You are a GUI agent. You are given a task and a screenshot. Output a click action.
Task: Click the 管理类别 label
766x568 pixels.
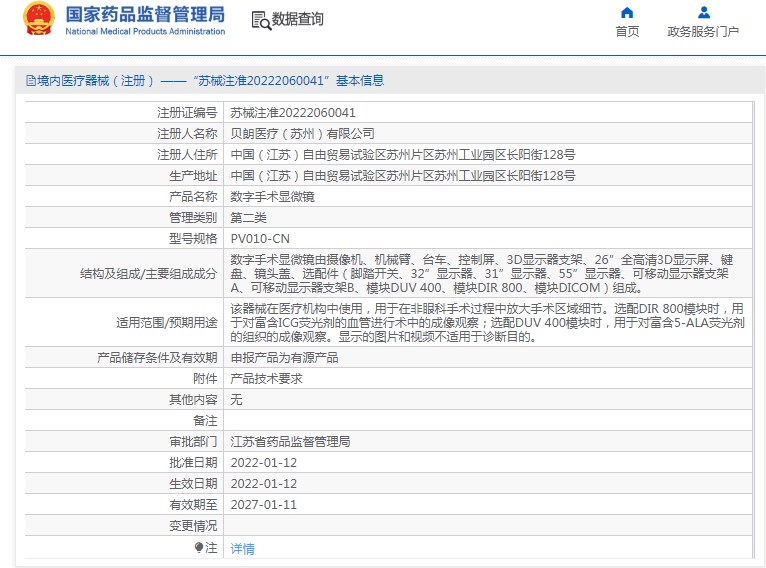(193, 218)
